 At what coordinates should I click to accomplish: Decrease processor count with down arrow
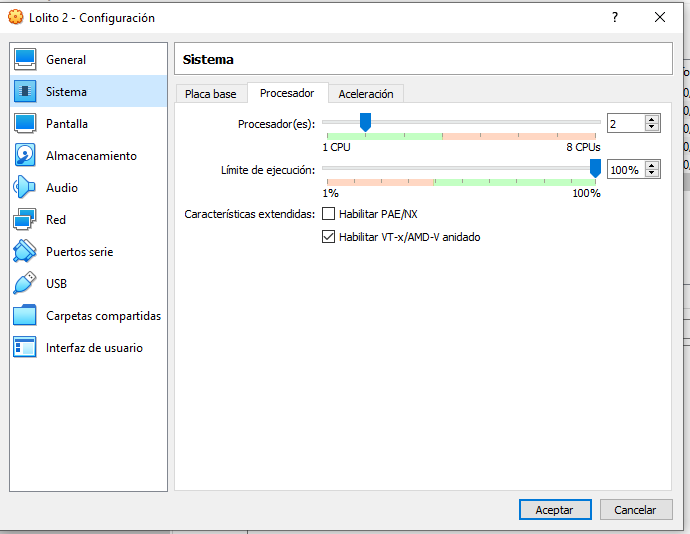[652, 128]
